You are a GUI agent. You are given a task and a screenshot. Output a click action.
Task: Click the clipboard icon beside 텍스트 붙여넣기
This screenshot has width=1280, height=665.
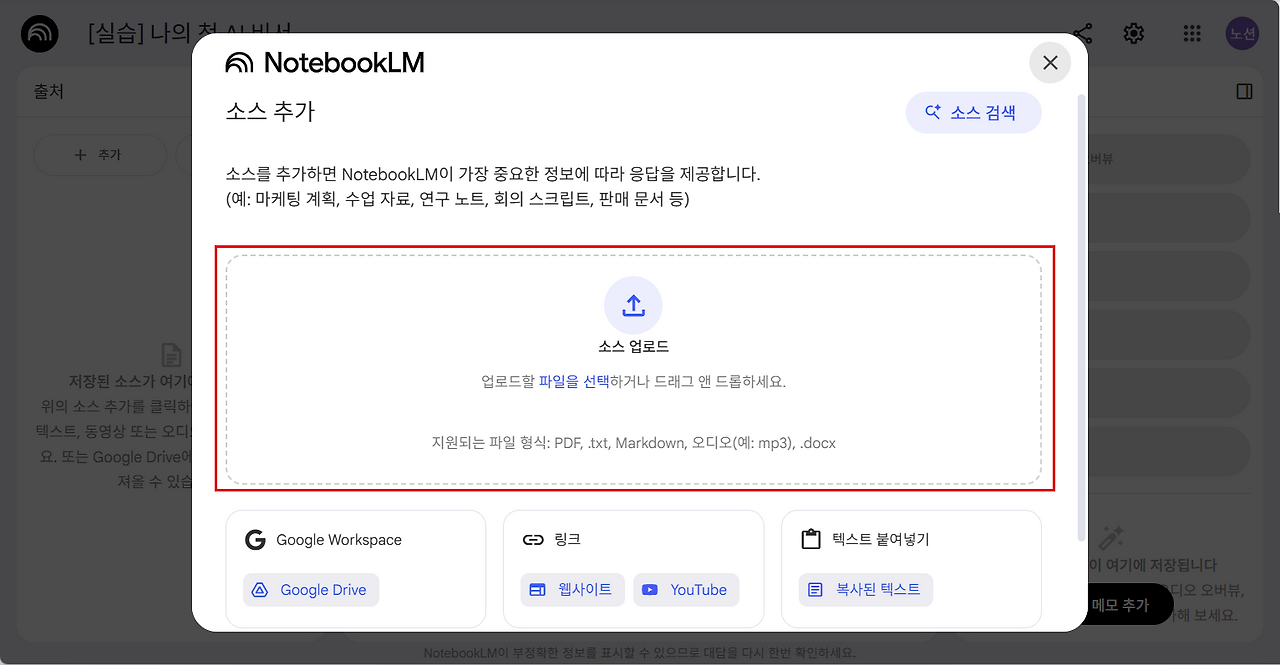click(x=811, y=540)
